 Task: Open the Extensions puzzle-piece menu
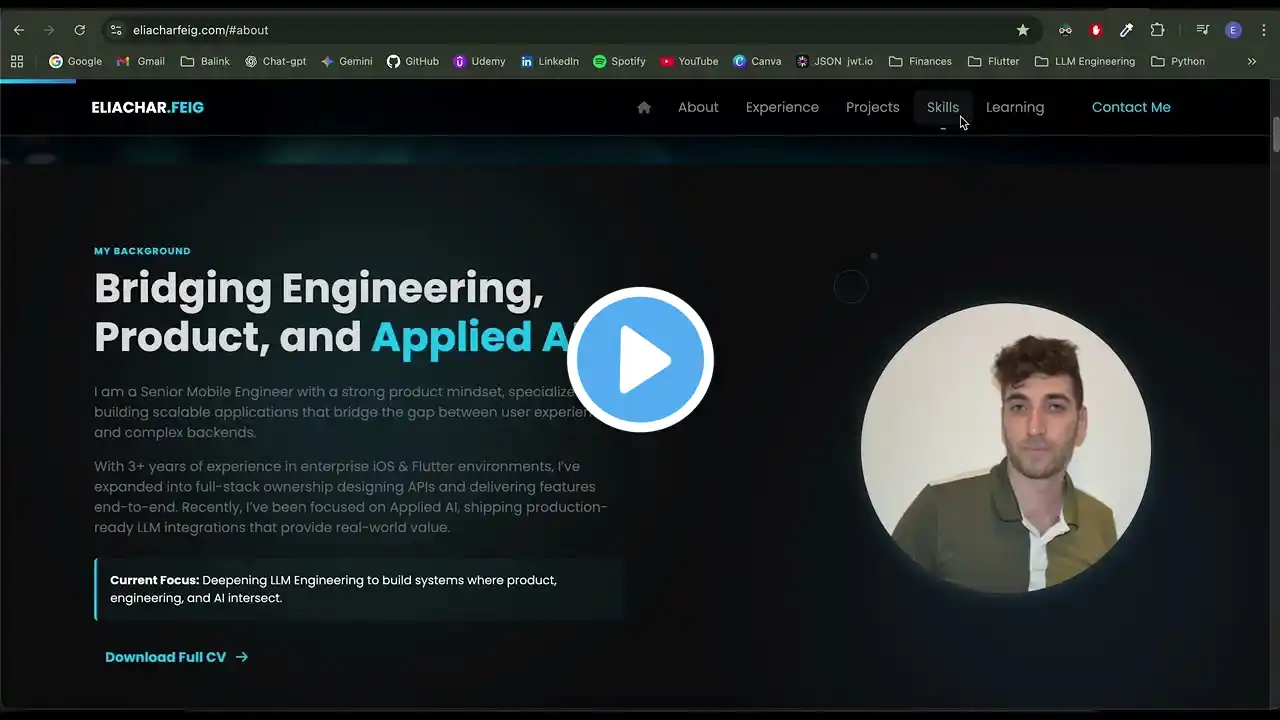tap(1157, 30)
